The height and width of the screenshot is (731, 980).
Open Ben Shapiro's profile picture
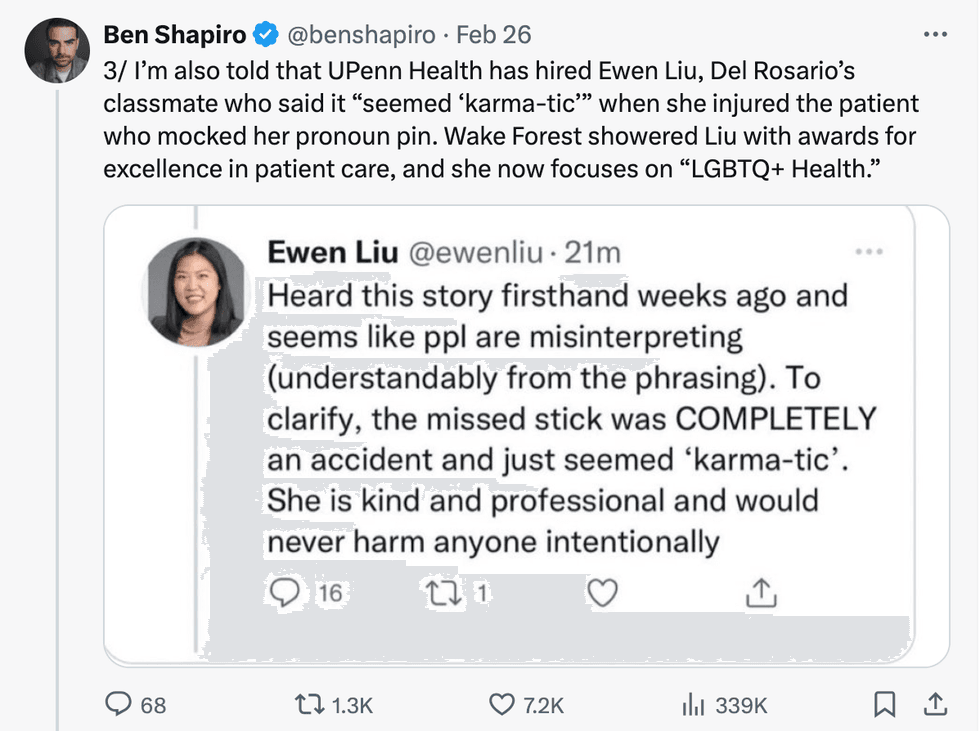[57, 50]
